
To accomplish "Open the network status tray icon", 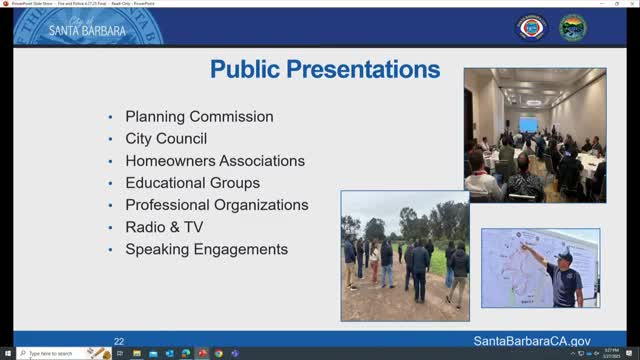I will [581, 354].
